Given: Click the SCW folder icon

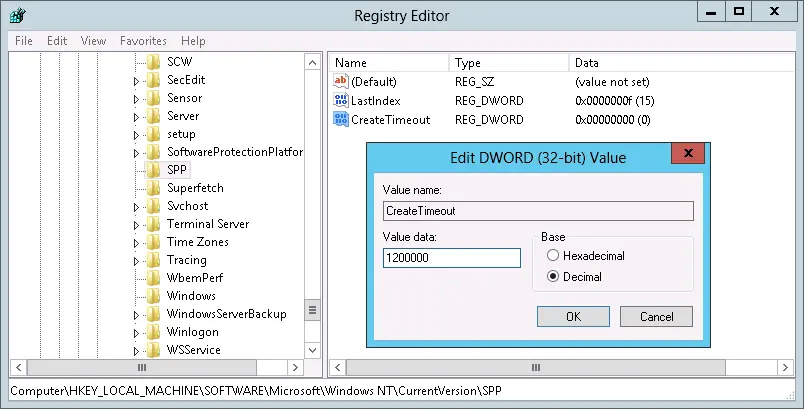Looking at the screenshot, I should coord(153,62).
